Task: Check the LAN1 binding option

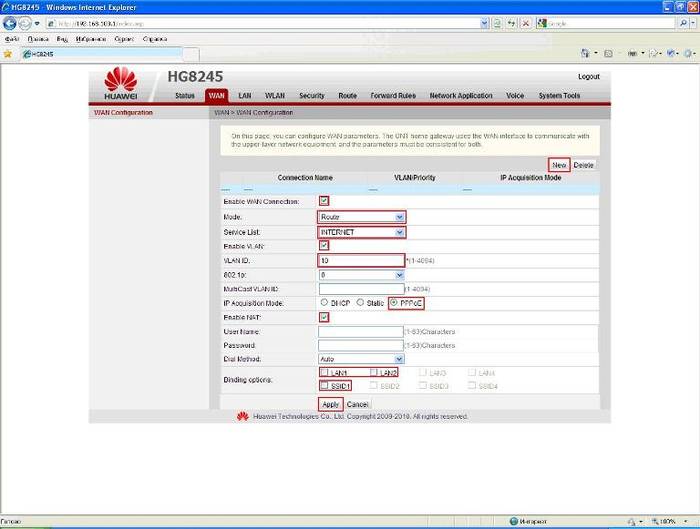Action: (323, 372)
